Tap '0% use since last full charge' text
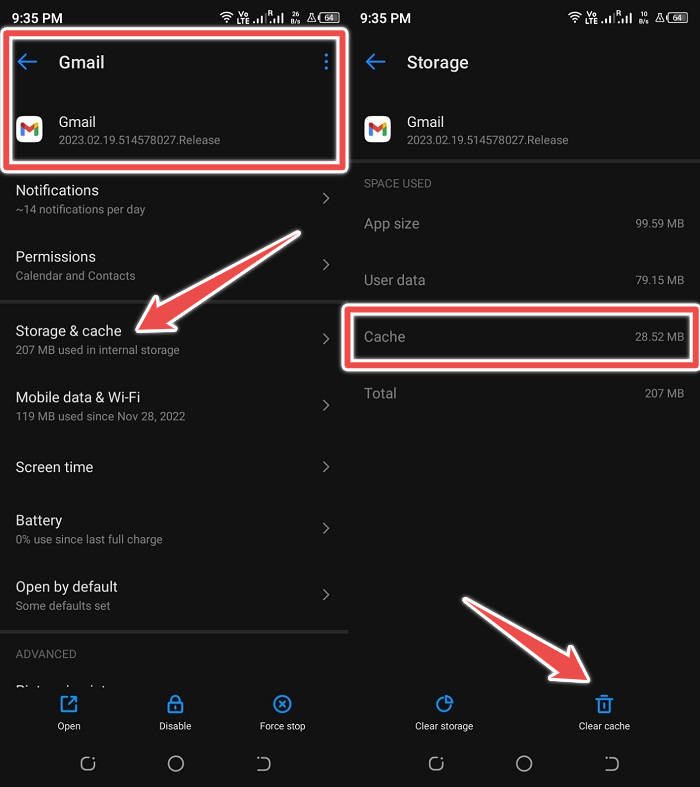 click(89, 540)
